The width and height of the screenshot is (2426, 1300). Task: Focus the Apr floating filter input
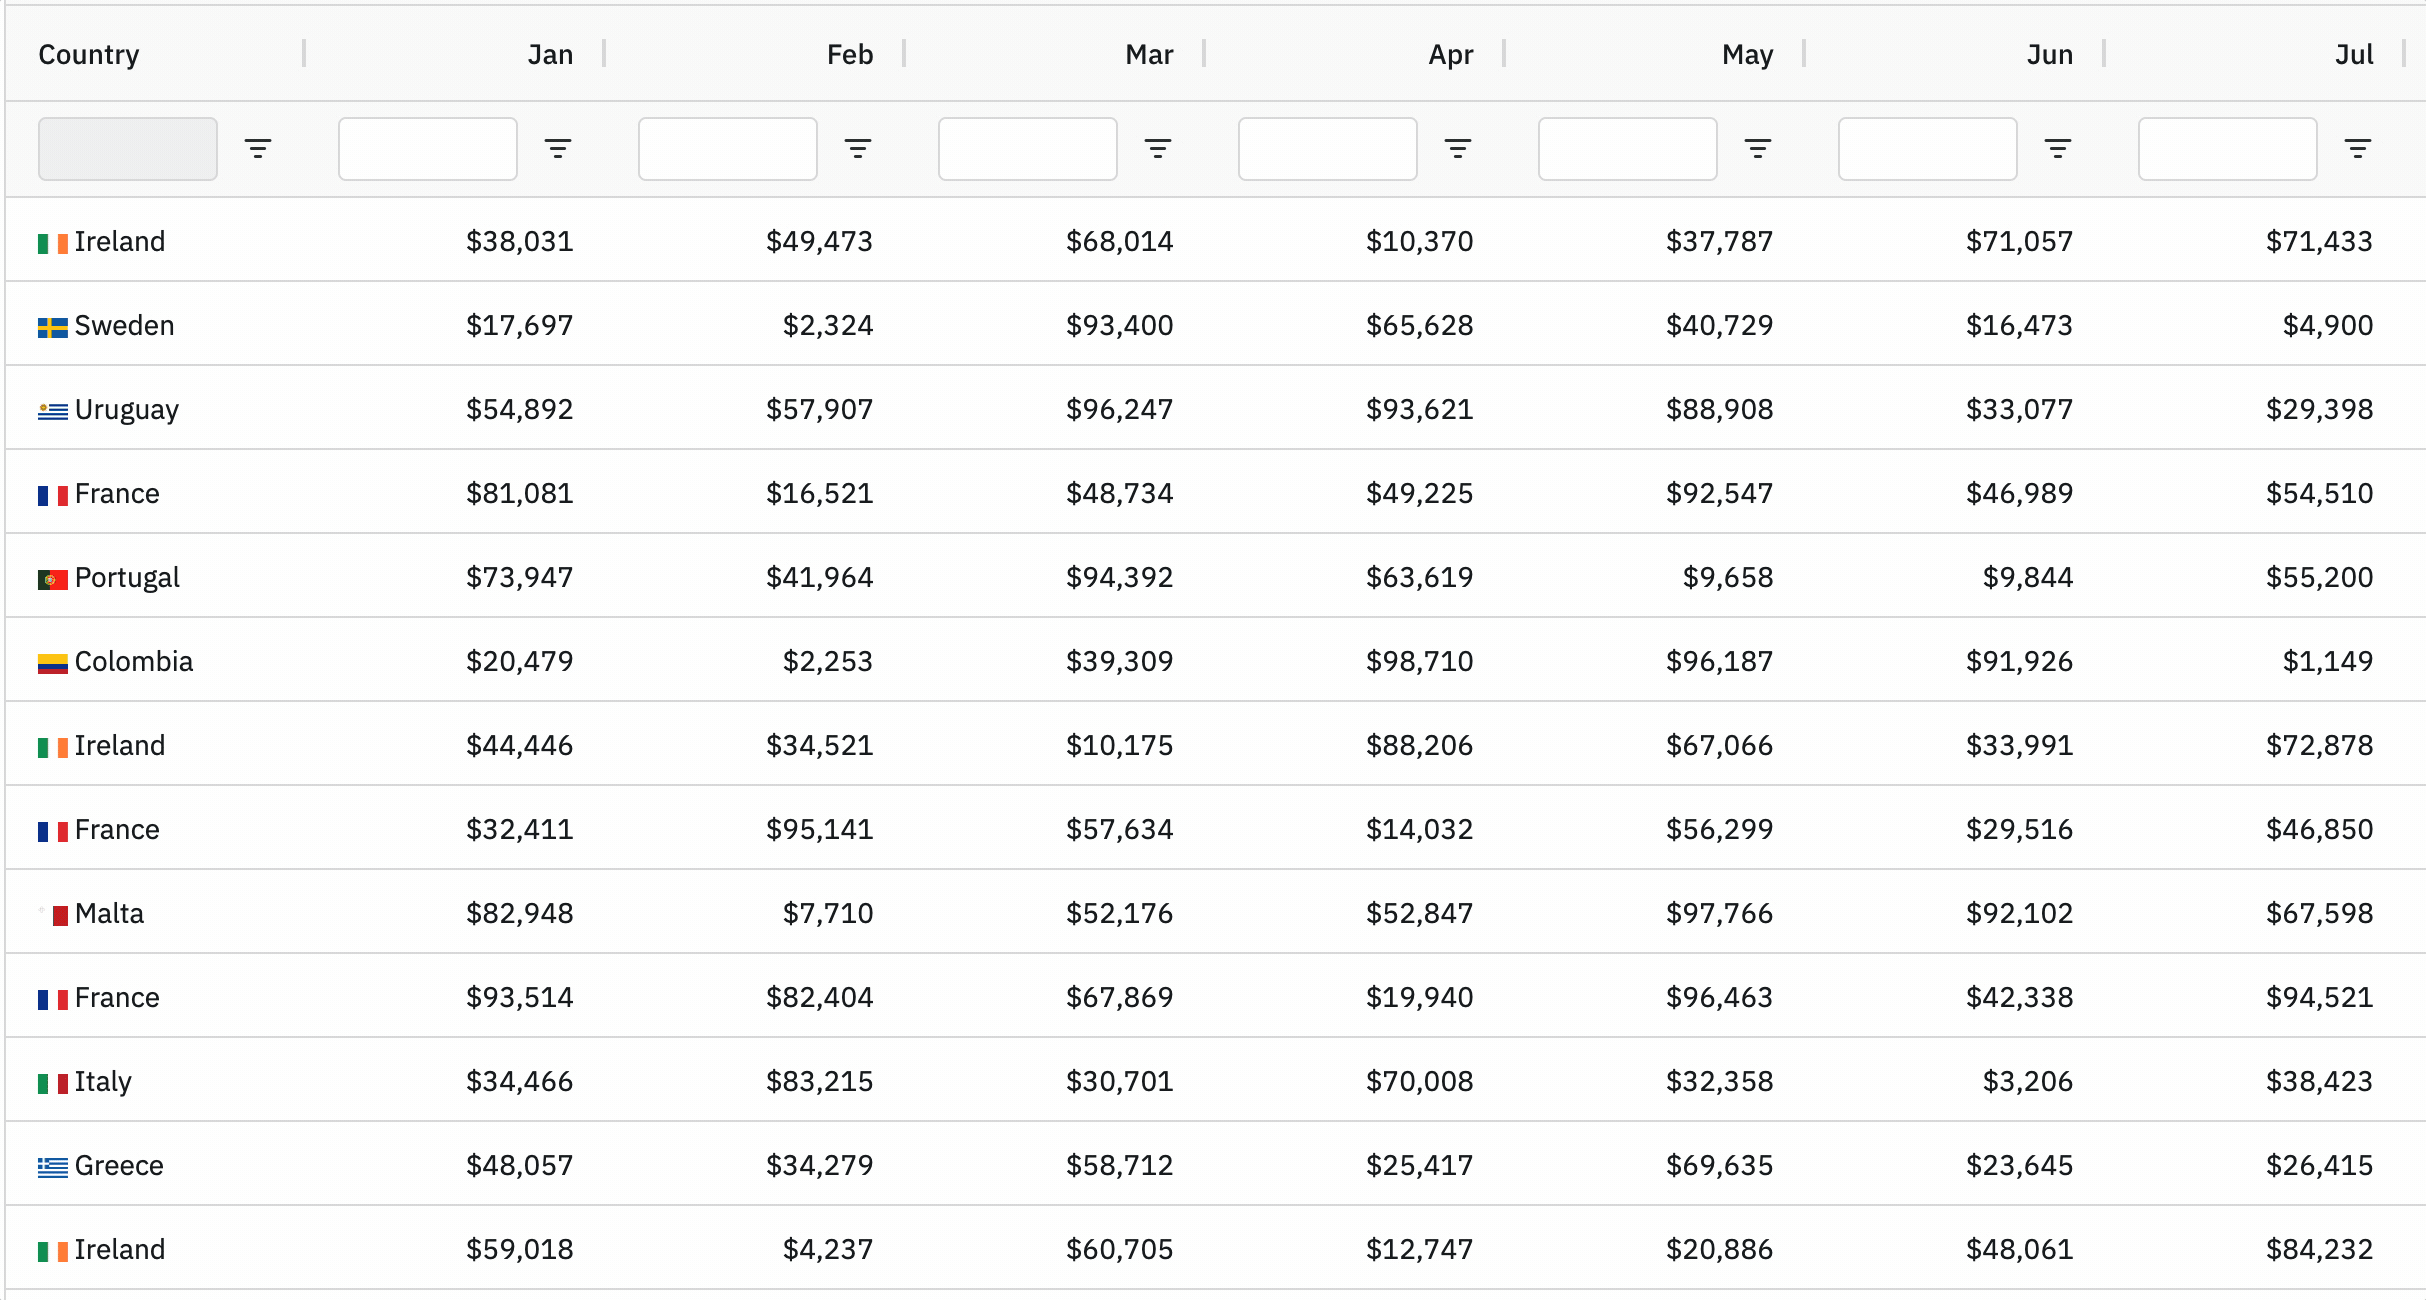click(x=1328, y=149)
